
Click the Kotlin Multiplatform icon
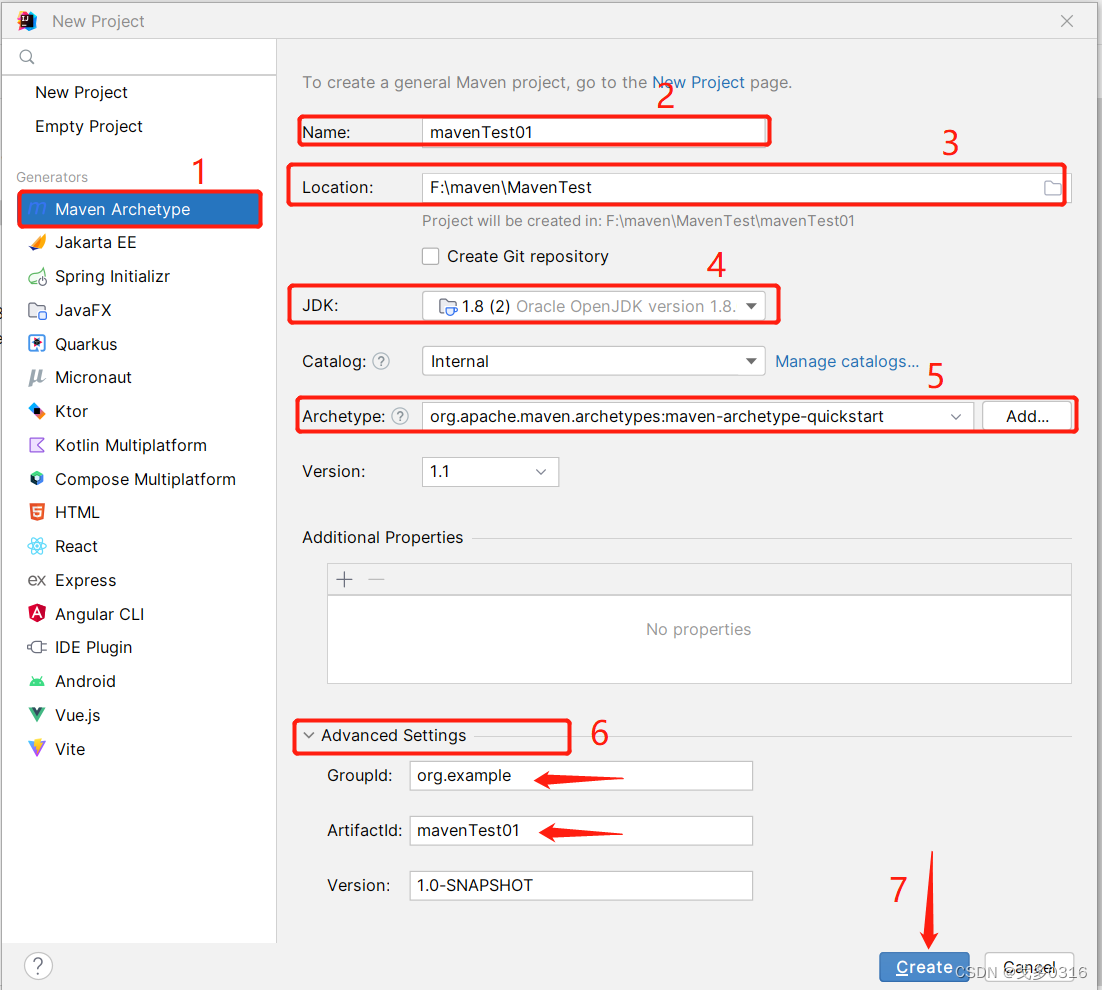(37, 445)
